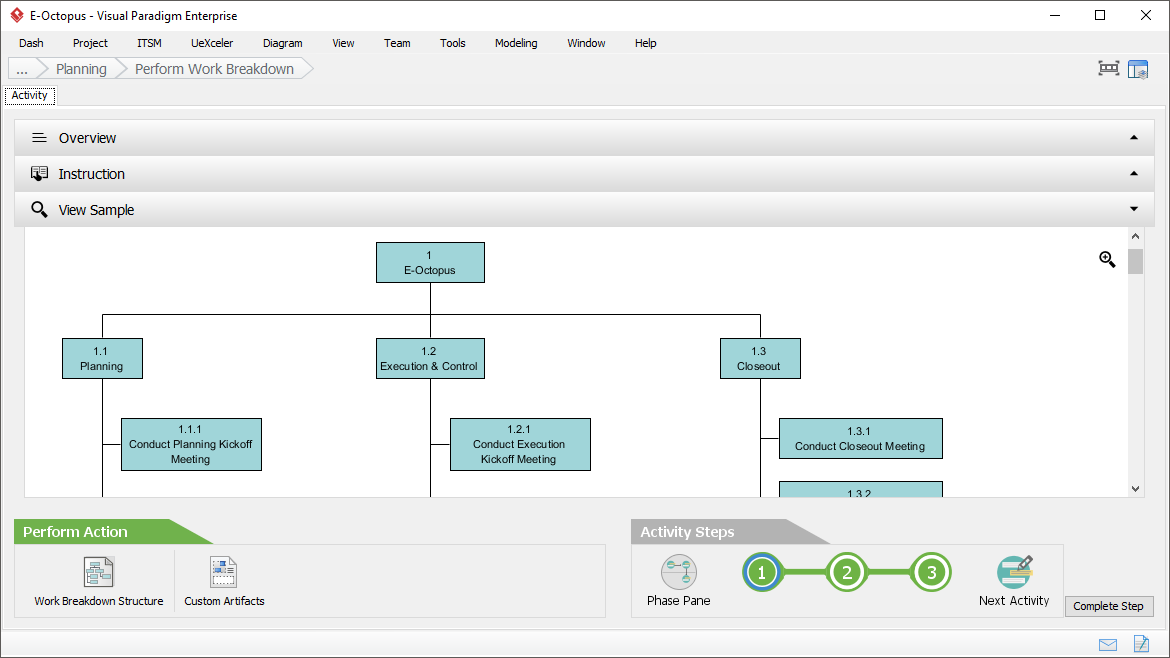
Task: Open the Custom Artifacts action icon
Action: [223, 572]
